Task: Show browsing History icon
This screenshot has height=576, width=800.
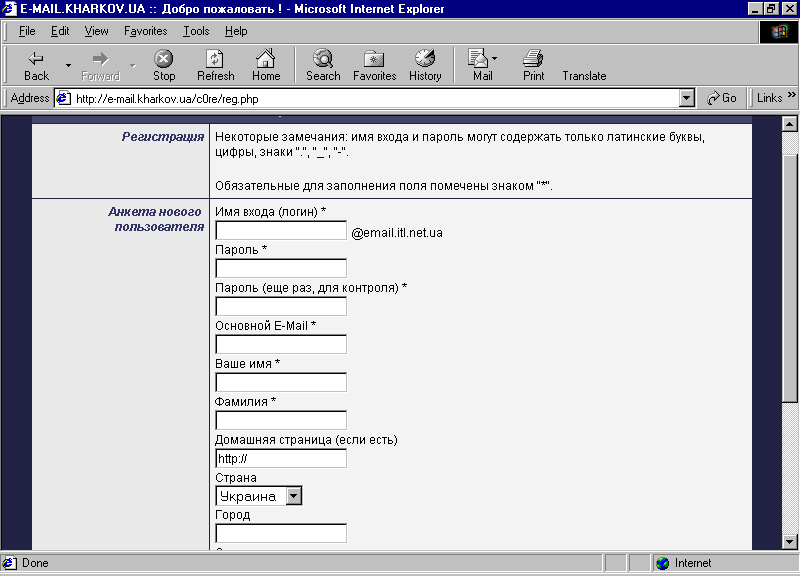Action: point(424,59)
